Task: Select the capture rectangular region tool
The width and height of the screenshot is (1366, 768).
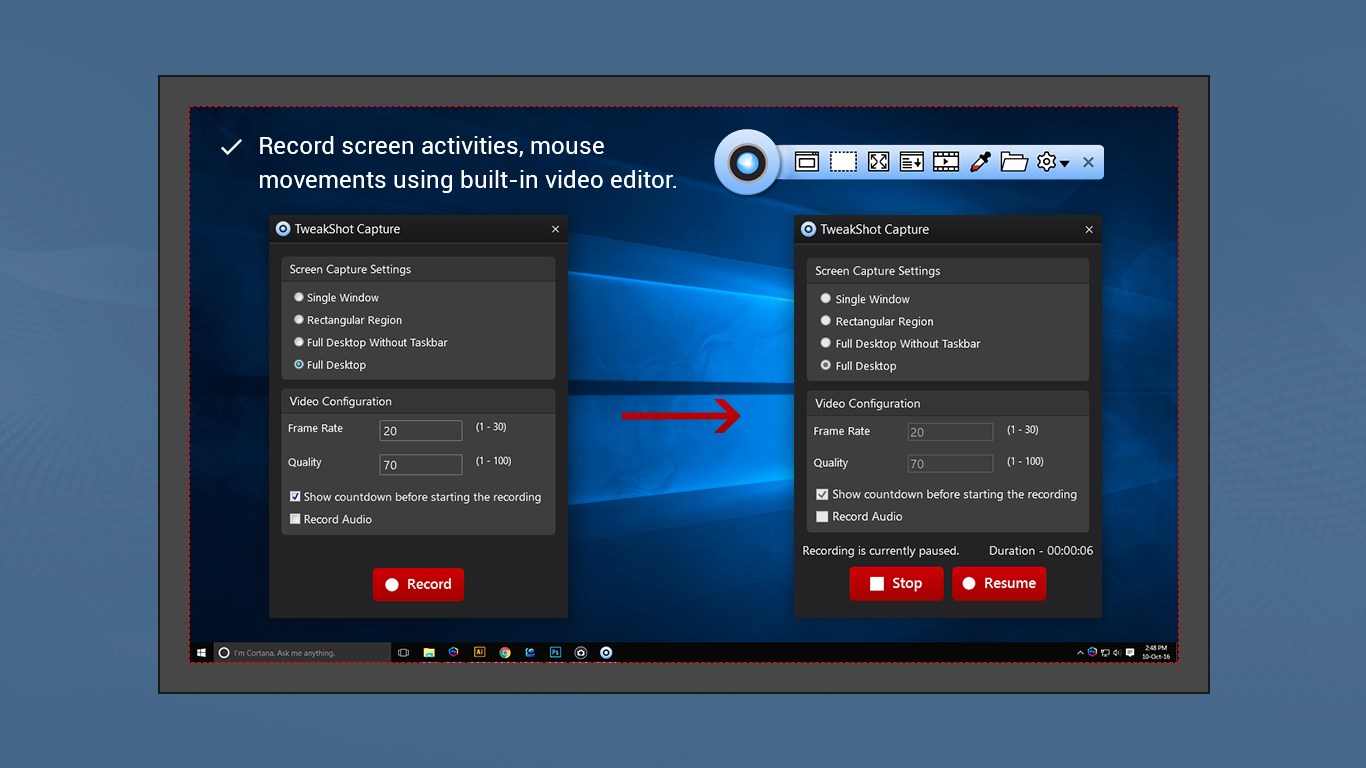Action: (843, 161)
